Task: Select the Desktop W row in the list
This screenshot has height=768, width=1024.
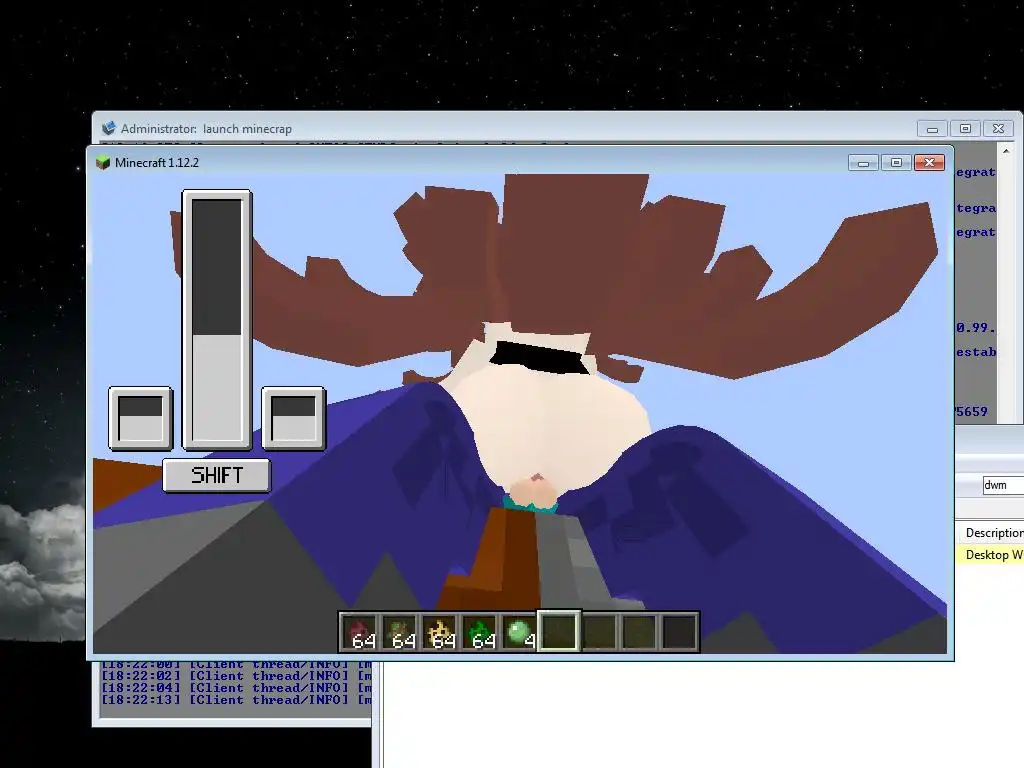Action: (x=990, y=554)
